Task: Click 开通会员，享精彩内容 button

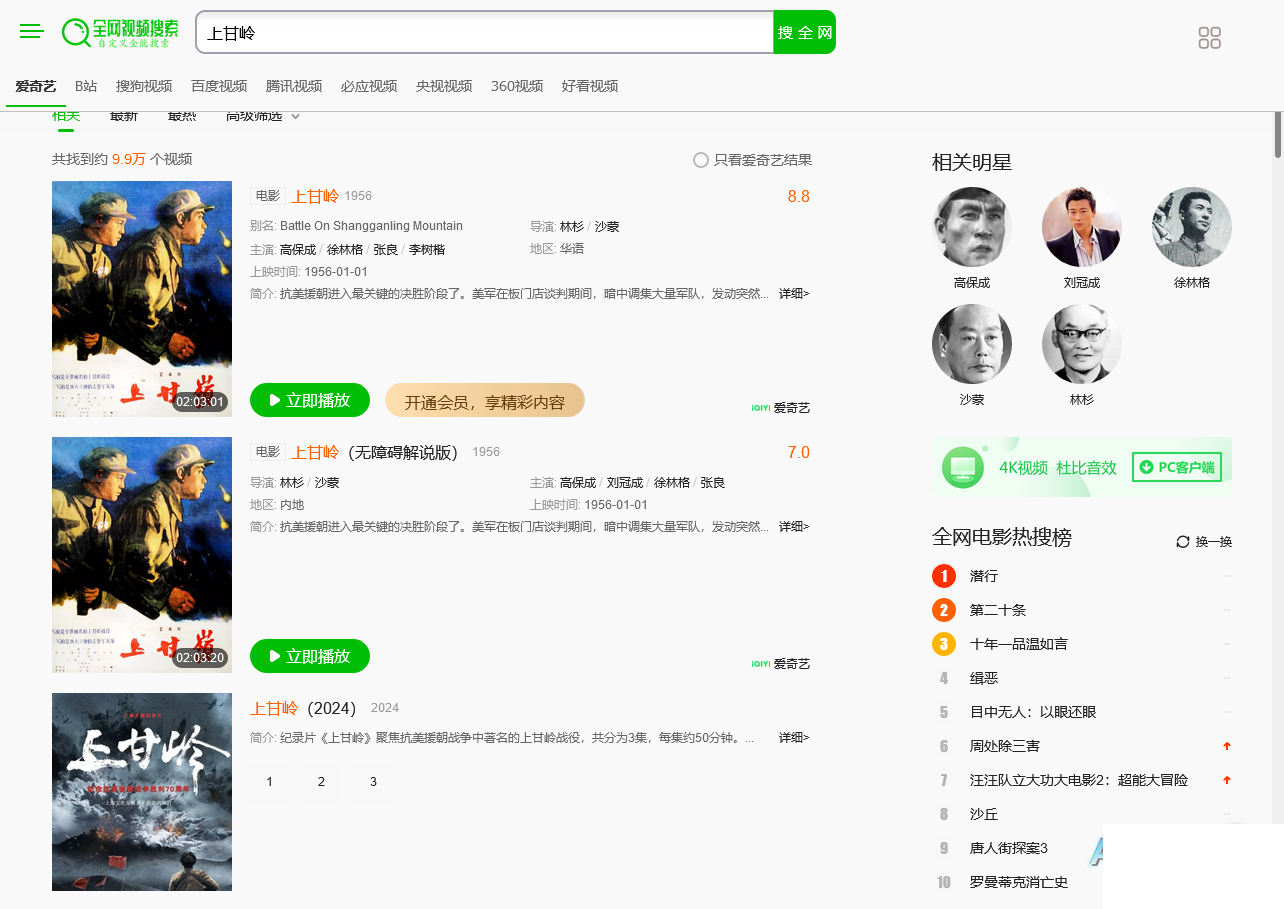Action: click(485, 400)
